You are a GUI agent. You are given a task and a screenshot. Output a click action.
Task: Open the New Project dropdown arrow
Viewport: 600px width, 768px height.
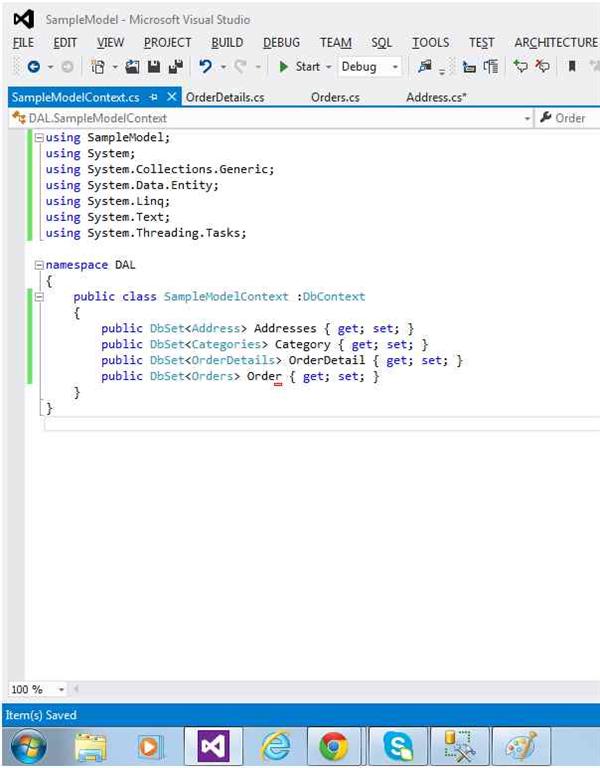pyautogui.click(x=115, y=67)
